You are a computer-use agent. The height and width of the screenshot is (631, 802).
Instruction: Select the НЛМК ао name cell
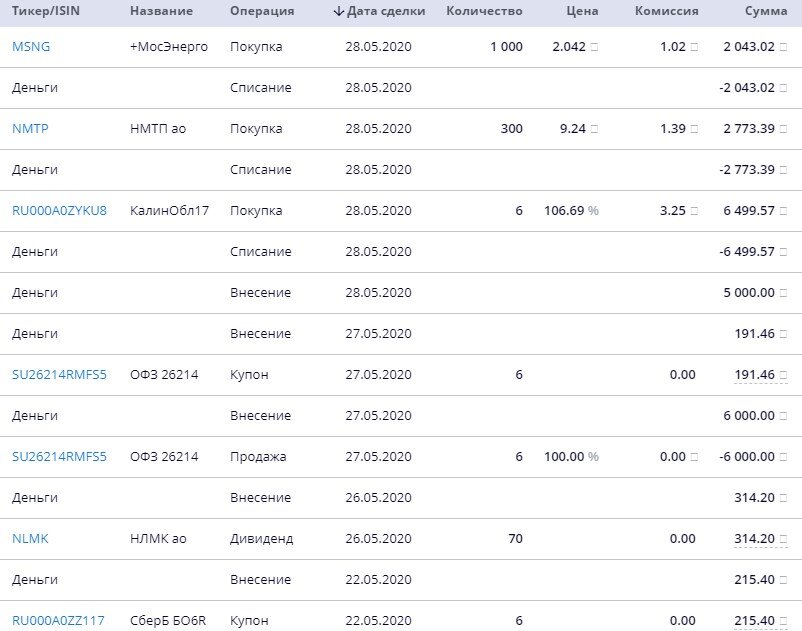click(158, 538)
